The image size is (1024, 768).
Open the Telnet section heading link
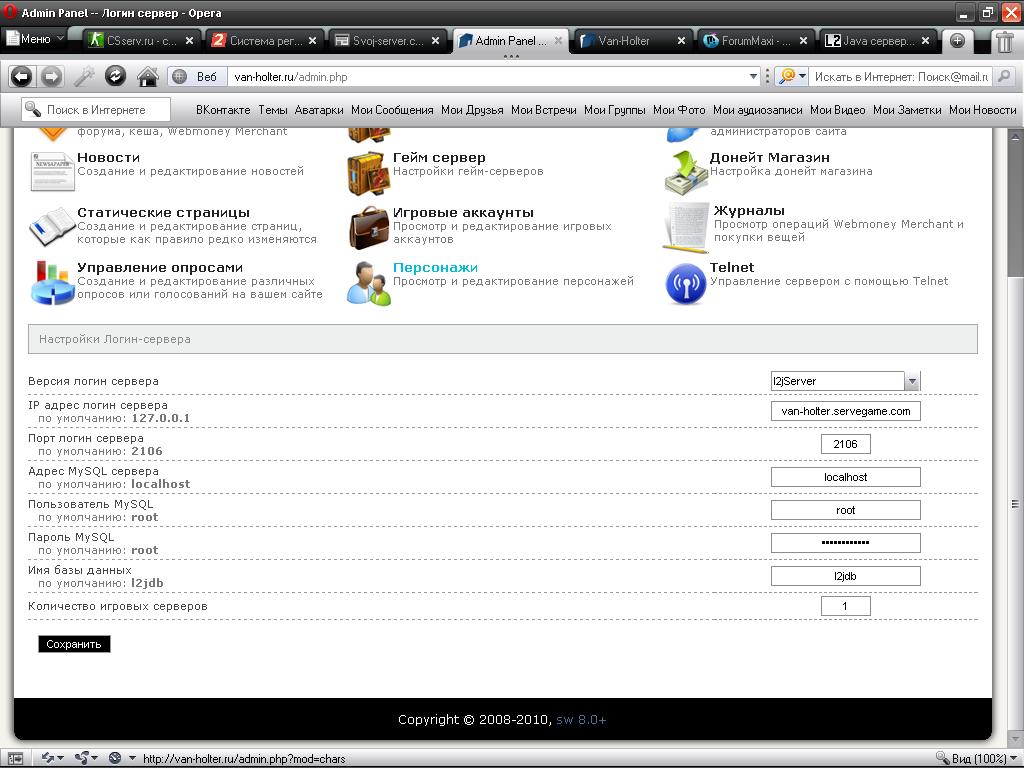coord(731,267)
